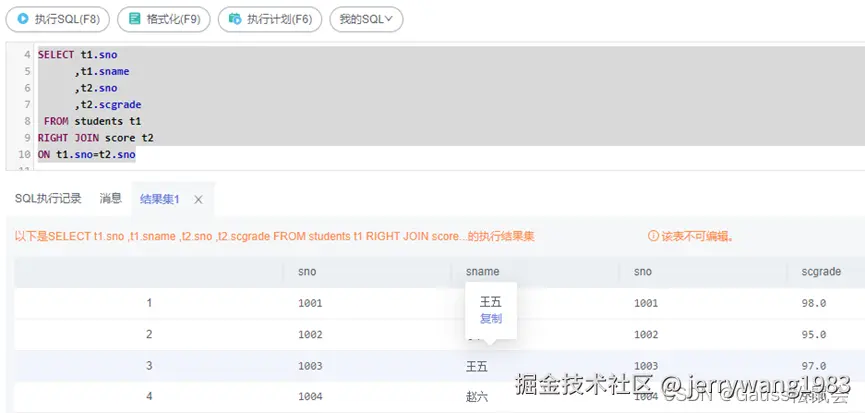Click the FROM students t1 line

pos(93,121)
